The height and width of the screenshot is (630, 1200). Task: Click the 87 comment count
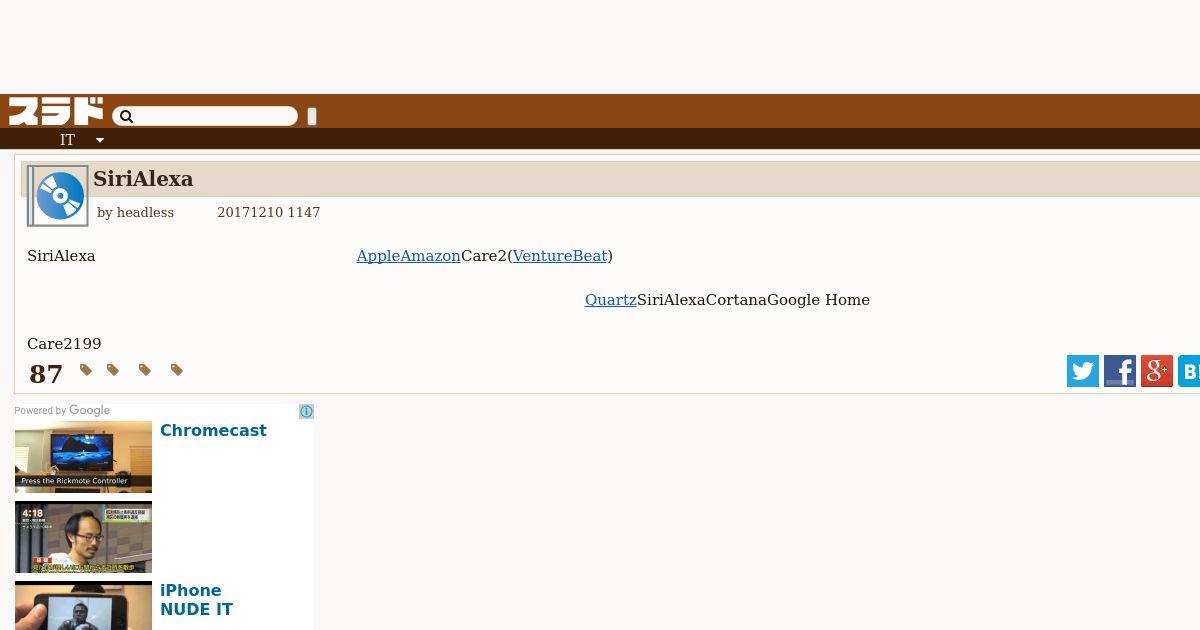pyautogui.click(x=46, y=375)
